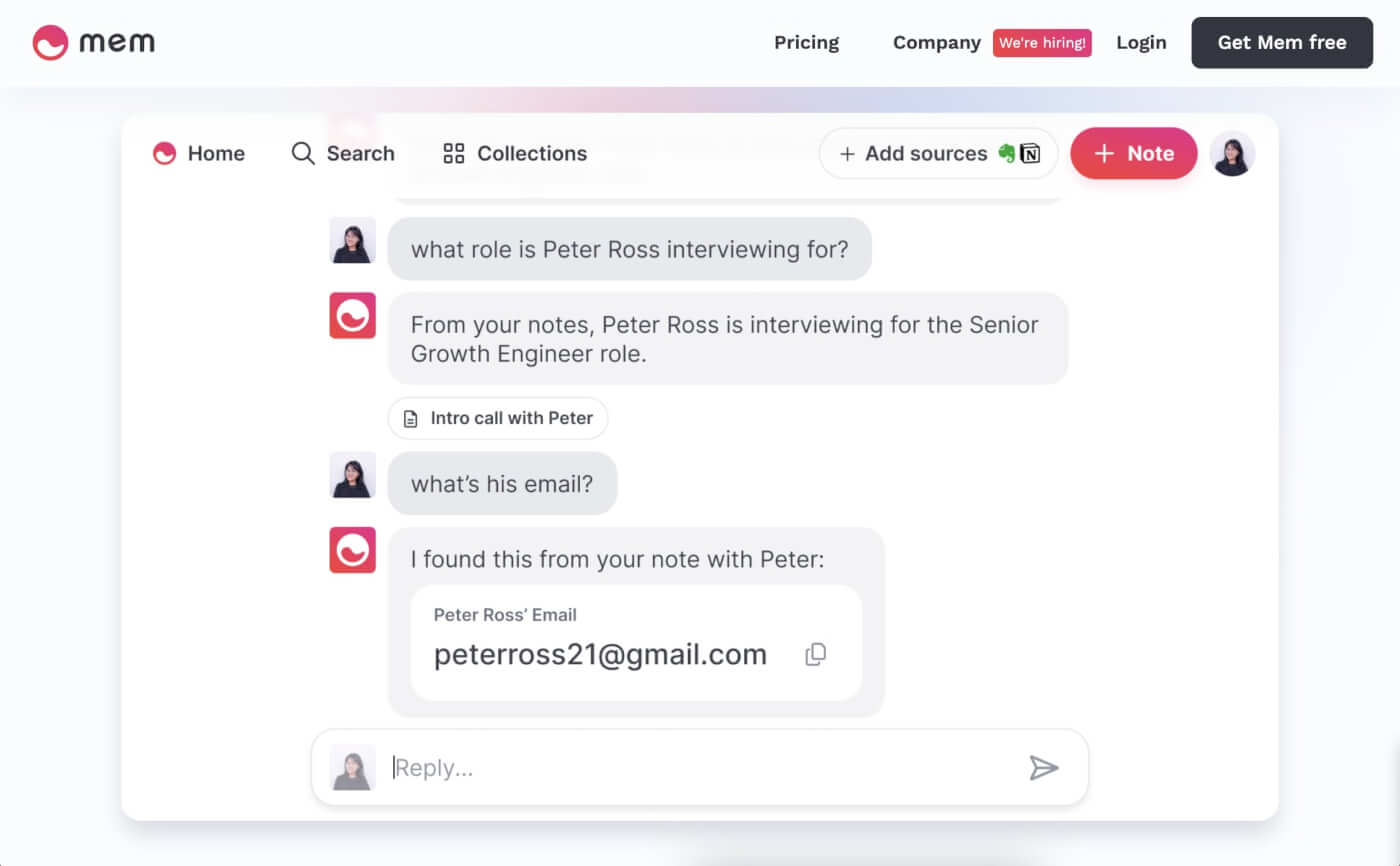Viewport: 1400px width, 866px height.
Task: Create a new Note with red button
Action: click(1133, 154)
